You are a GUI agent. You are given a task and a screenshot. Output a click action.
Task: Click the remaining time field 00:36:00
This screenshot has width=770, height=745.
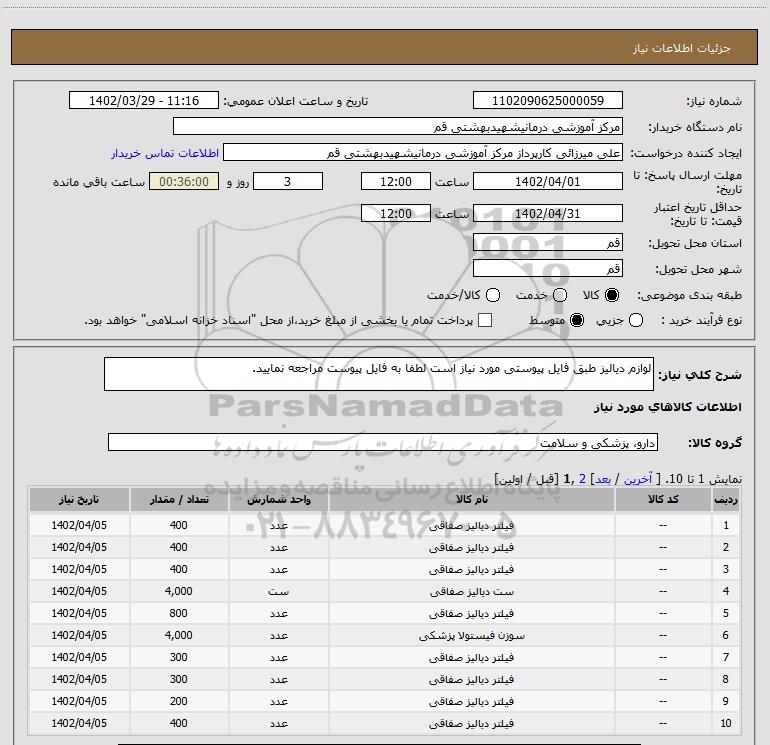point(182,181)
